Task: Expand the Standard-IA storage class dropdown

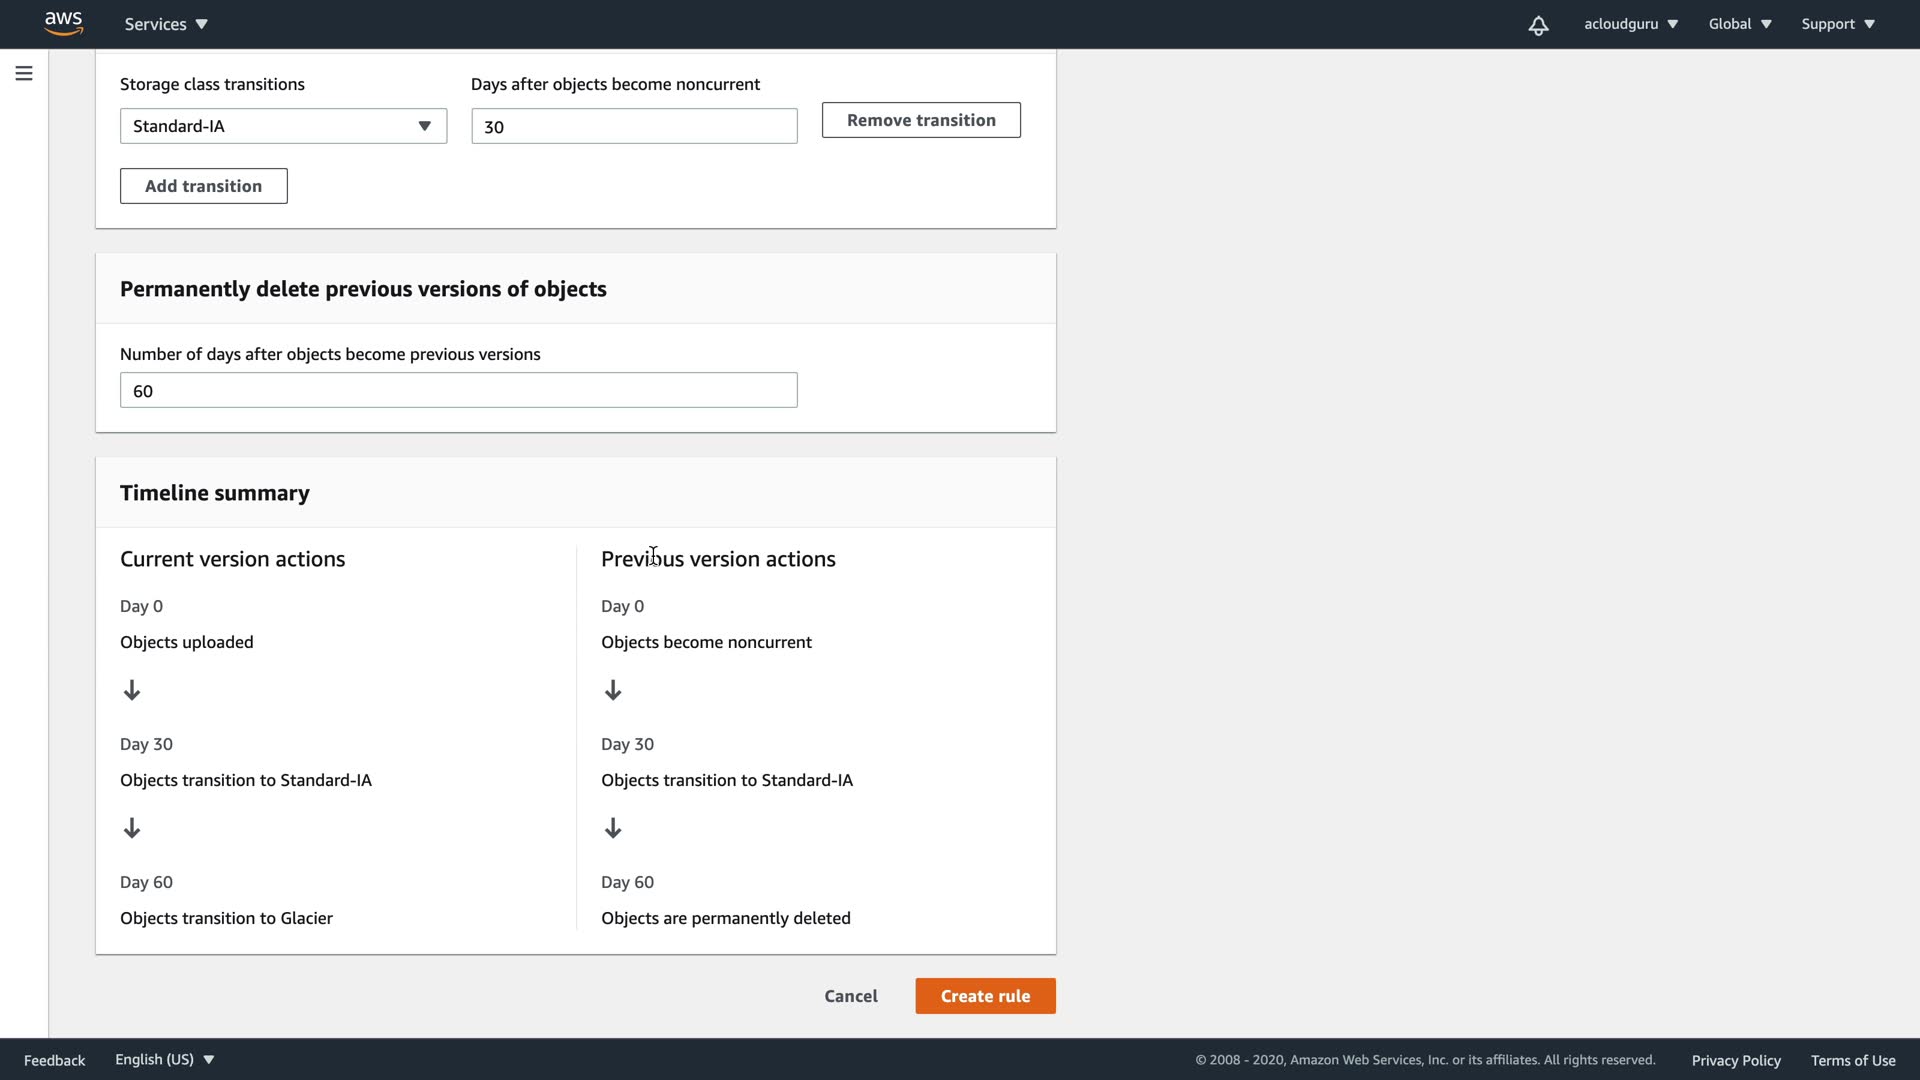Action: pyautogui.click(x=283, y=126)
